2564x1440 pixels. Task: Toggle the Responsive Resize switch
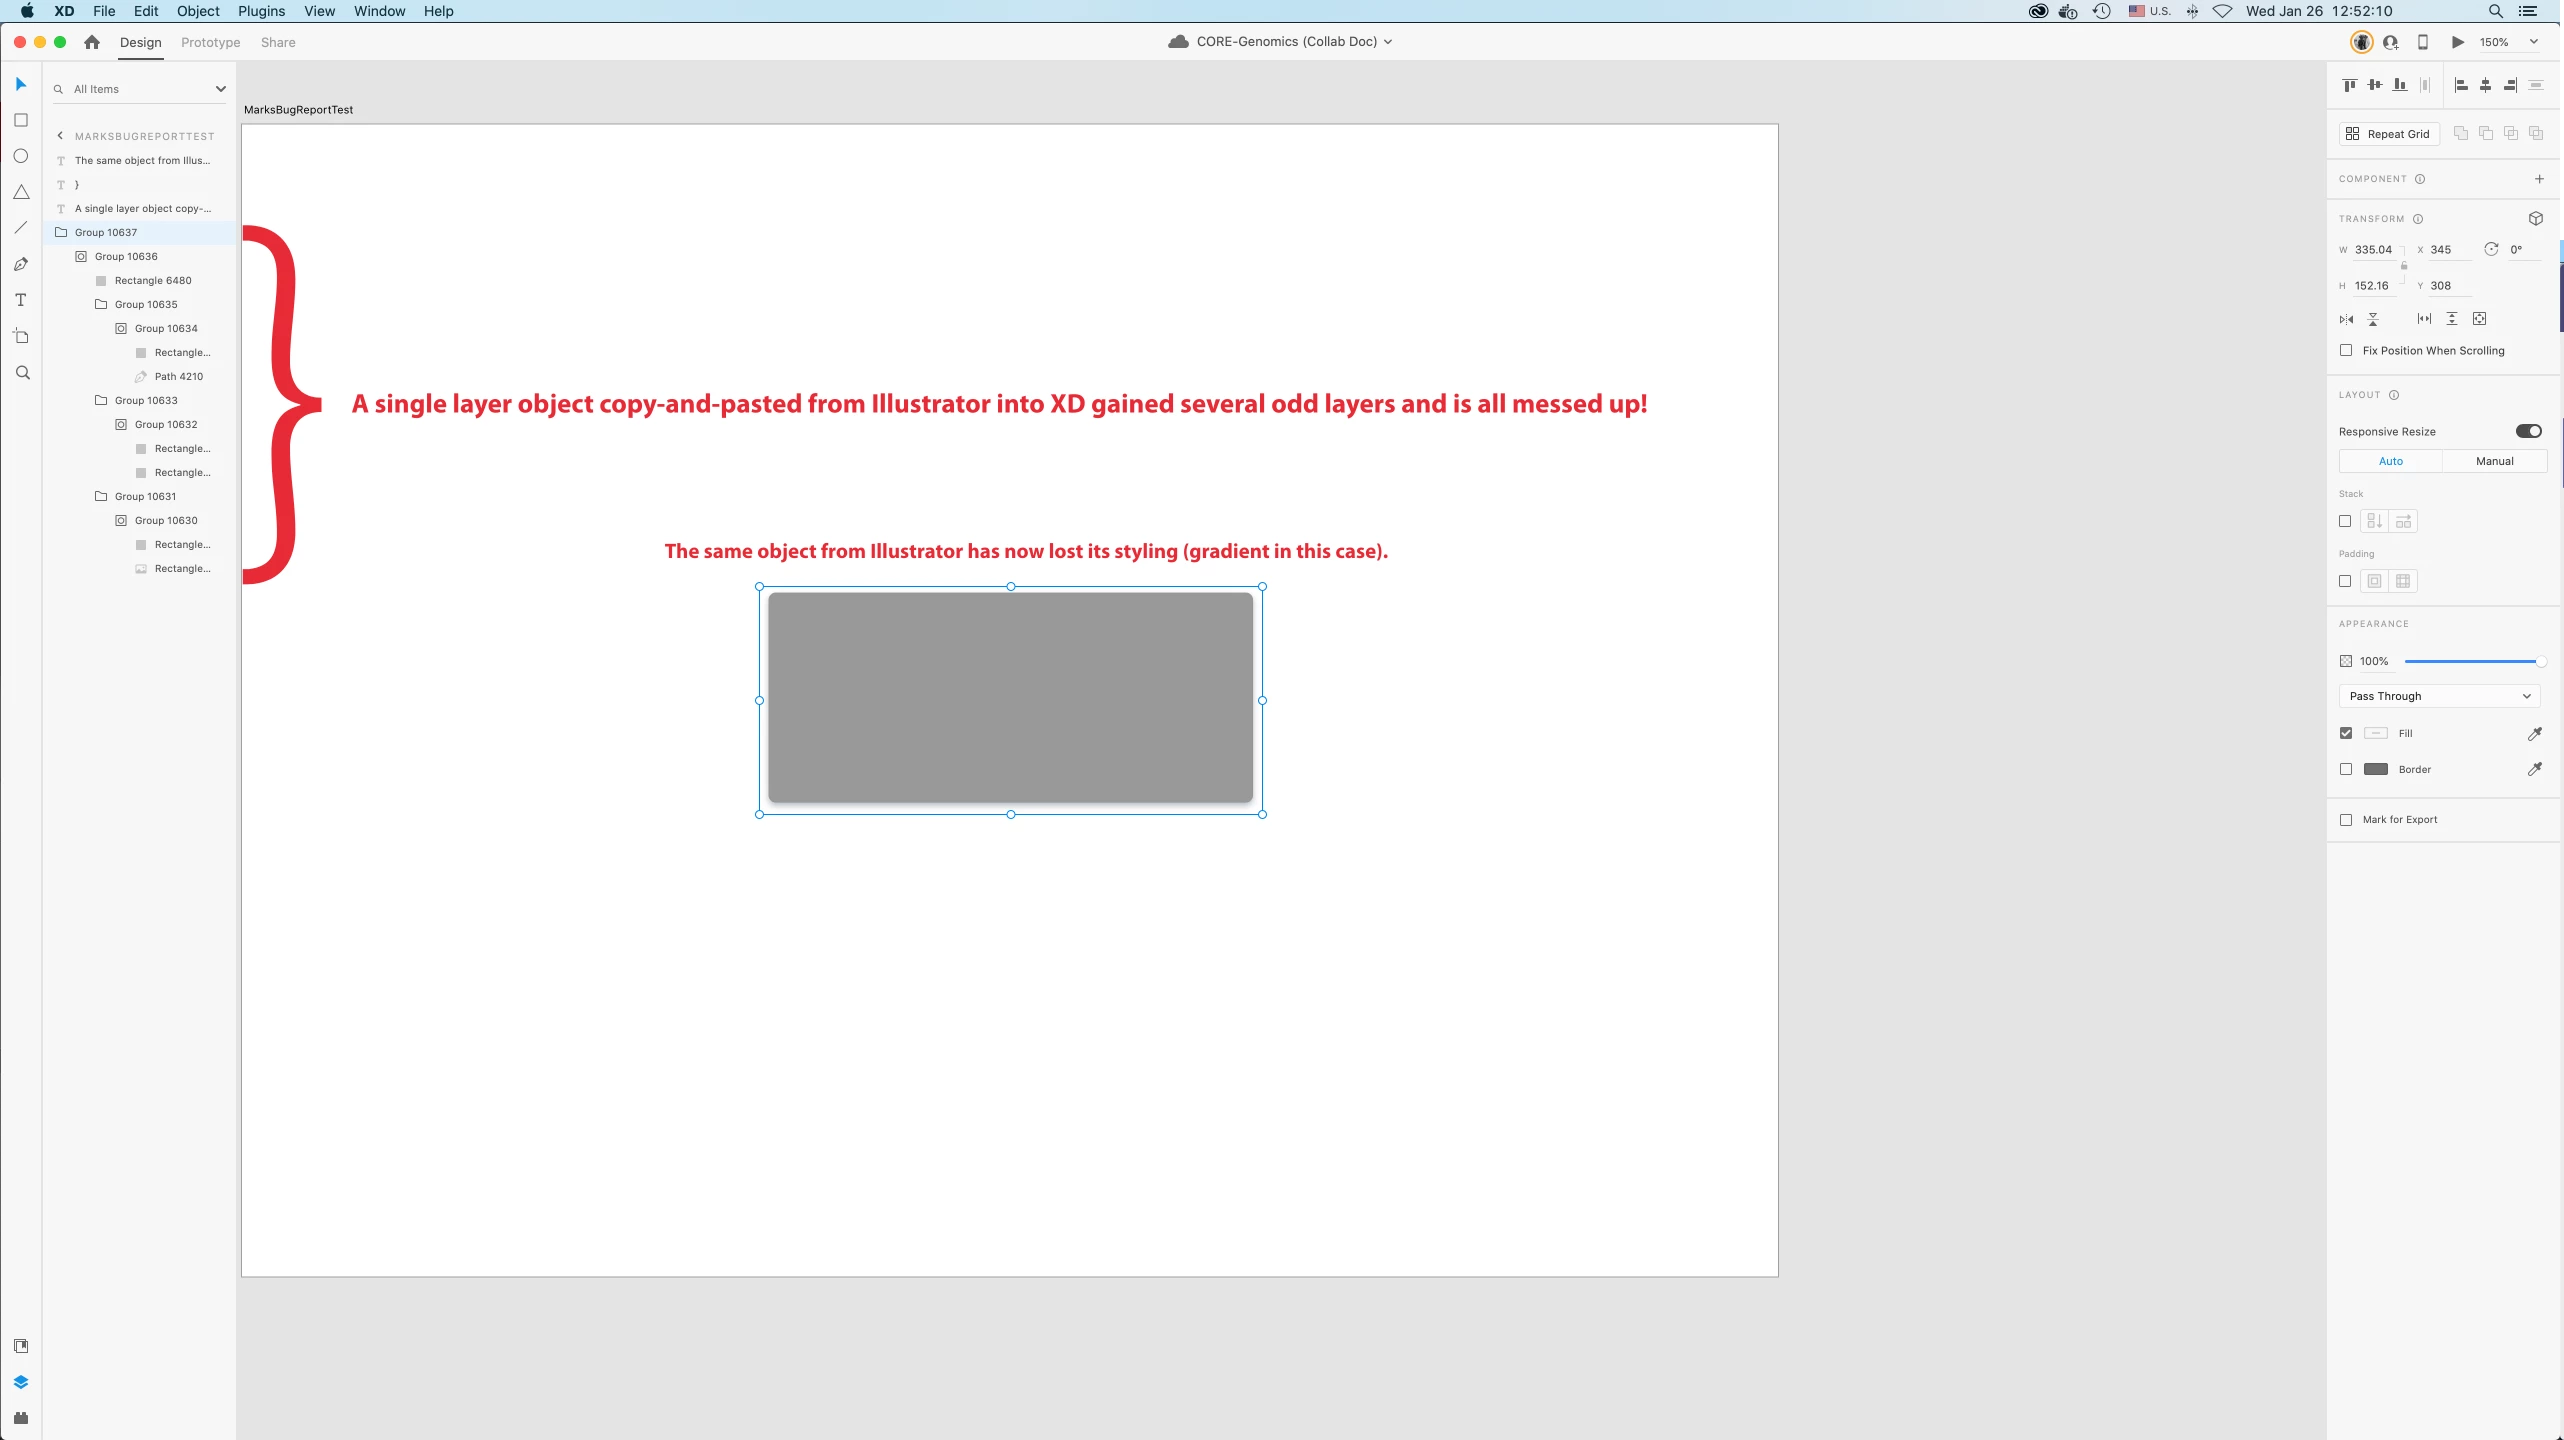coord(2528,431)
